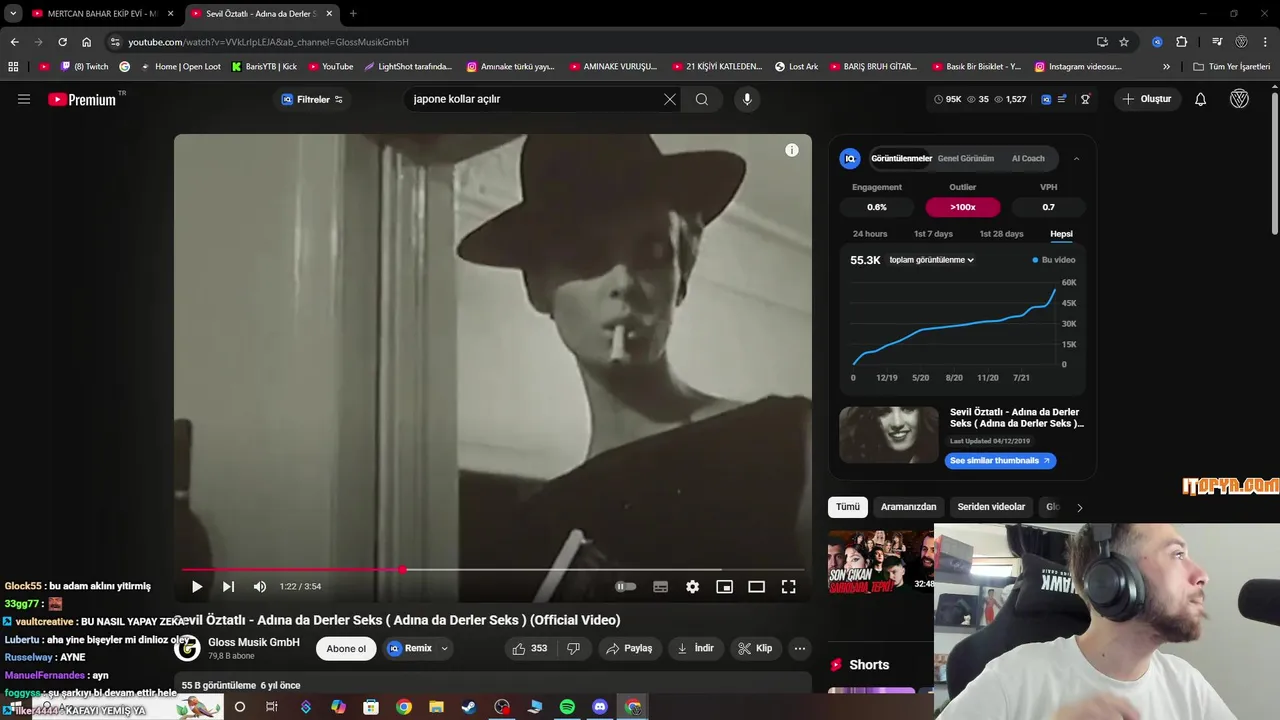Select the Aramanızdan filter chip
The width and height of the screenshot is (1280, 720).
point(909,507)
